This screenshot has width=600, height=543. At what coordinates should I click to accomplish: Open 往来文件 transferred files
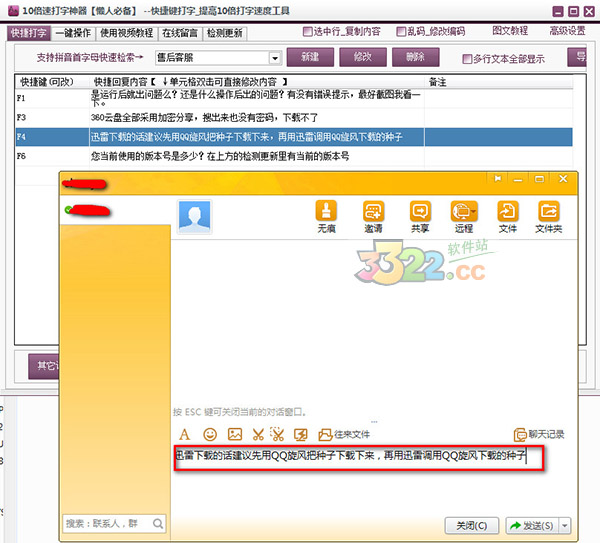[x=344, y=434]
